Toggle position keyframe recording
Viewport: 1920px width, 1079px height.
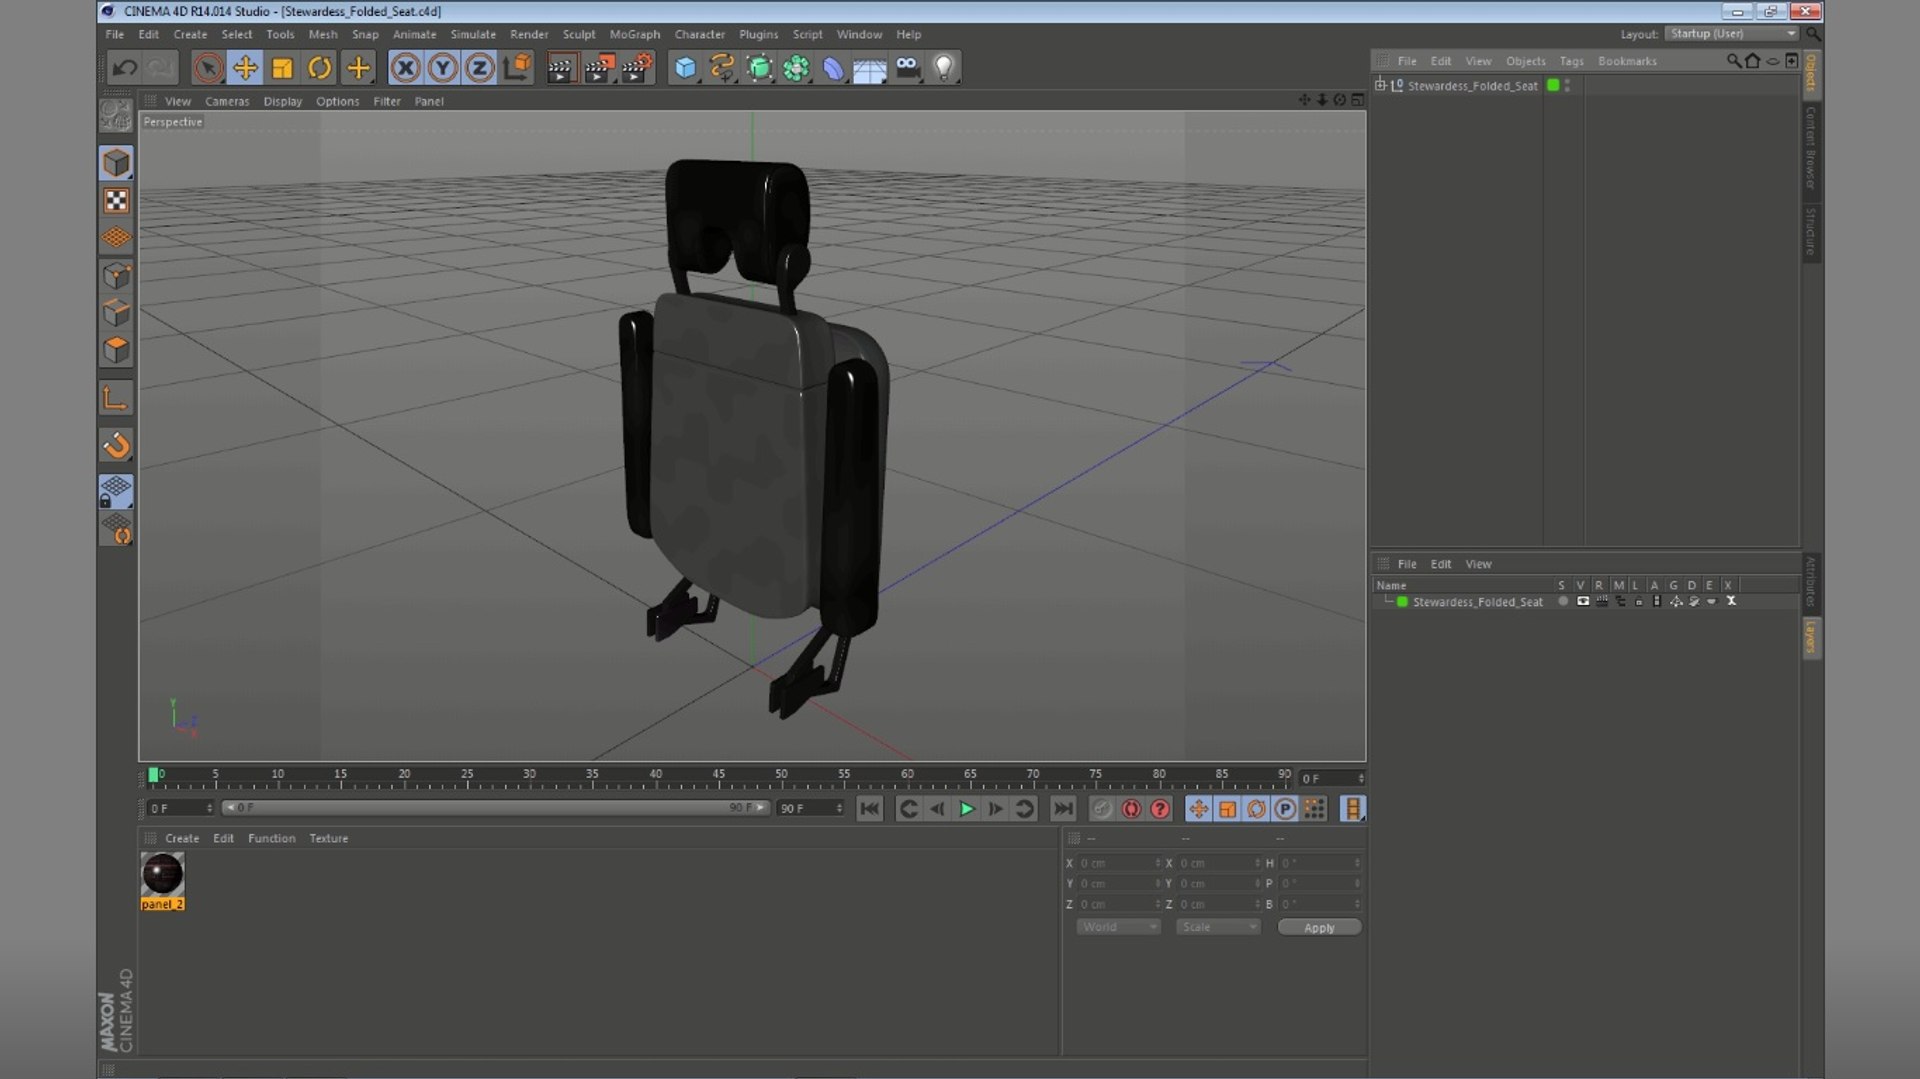pos(1198,809)
